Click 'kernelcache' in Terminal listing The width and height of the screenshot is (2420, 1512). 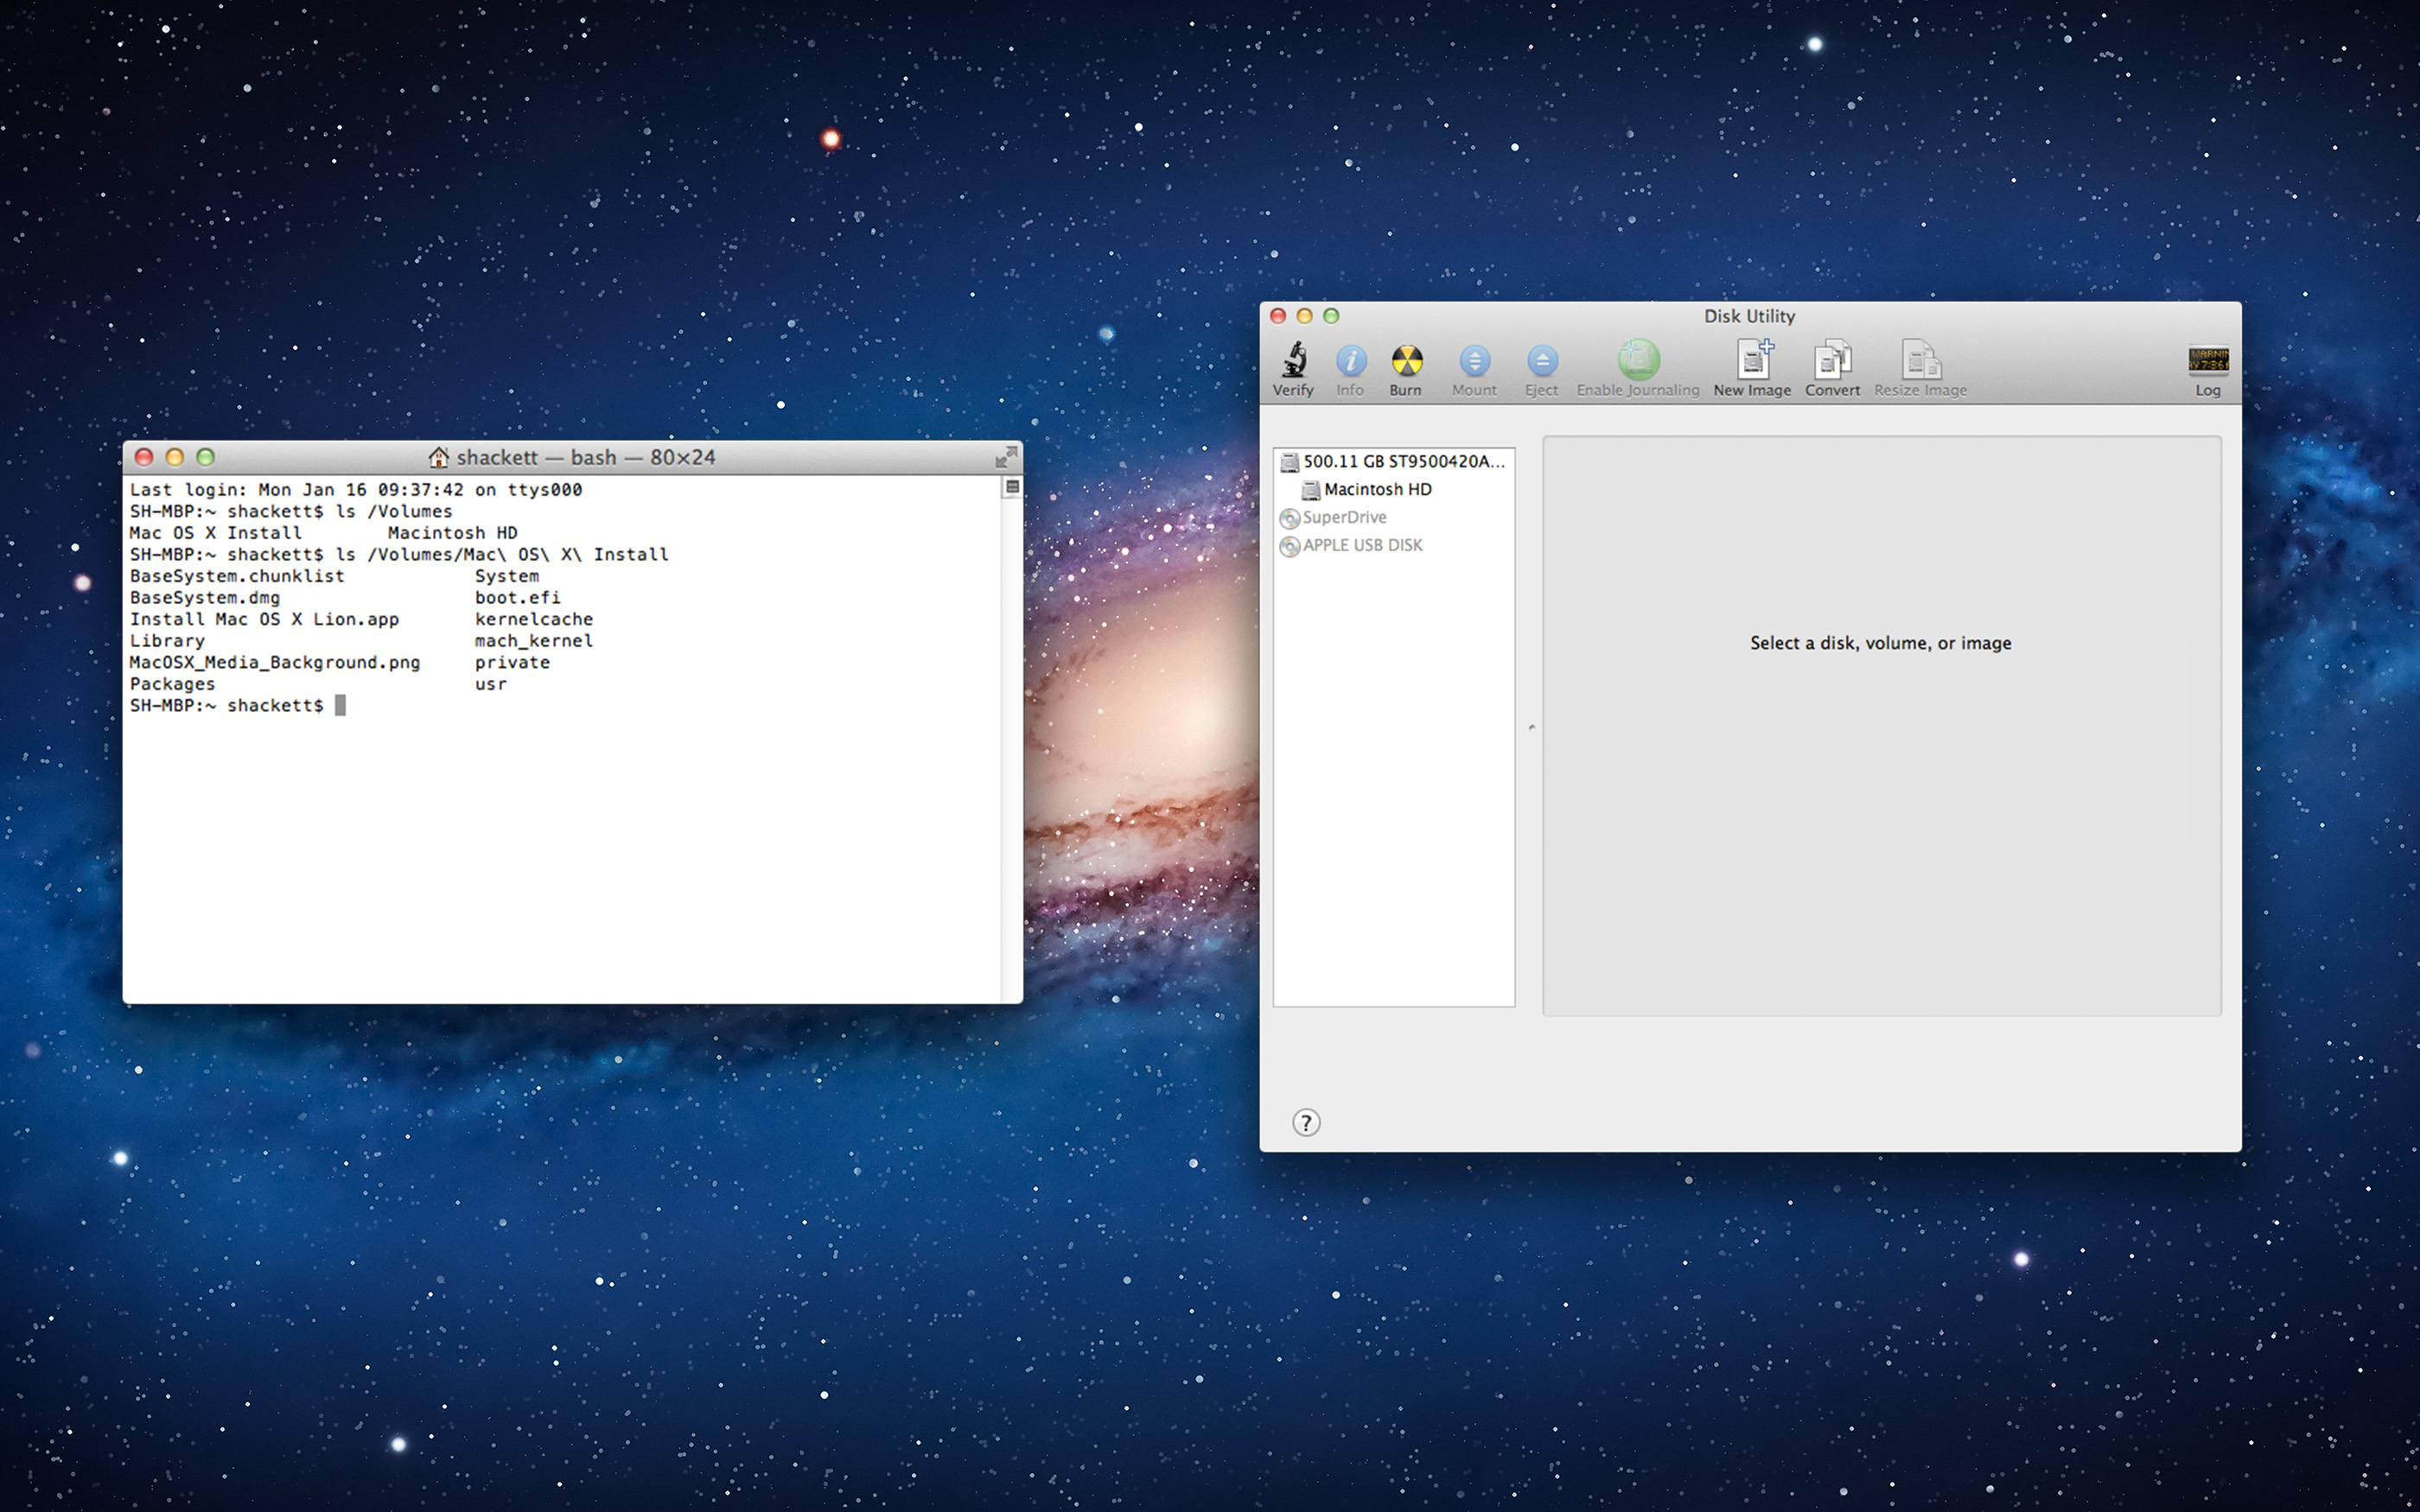pyautogui.click(x=534, y=619)
